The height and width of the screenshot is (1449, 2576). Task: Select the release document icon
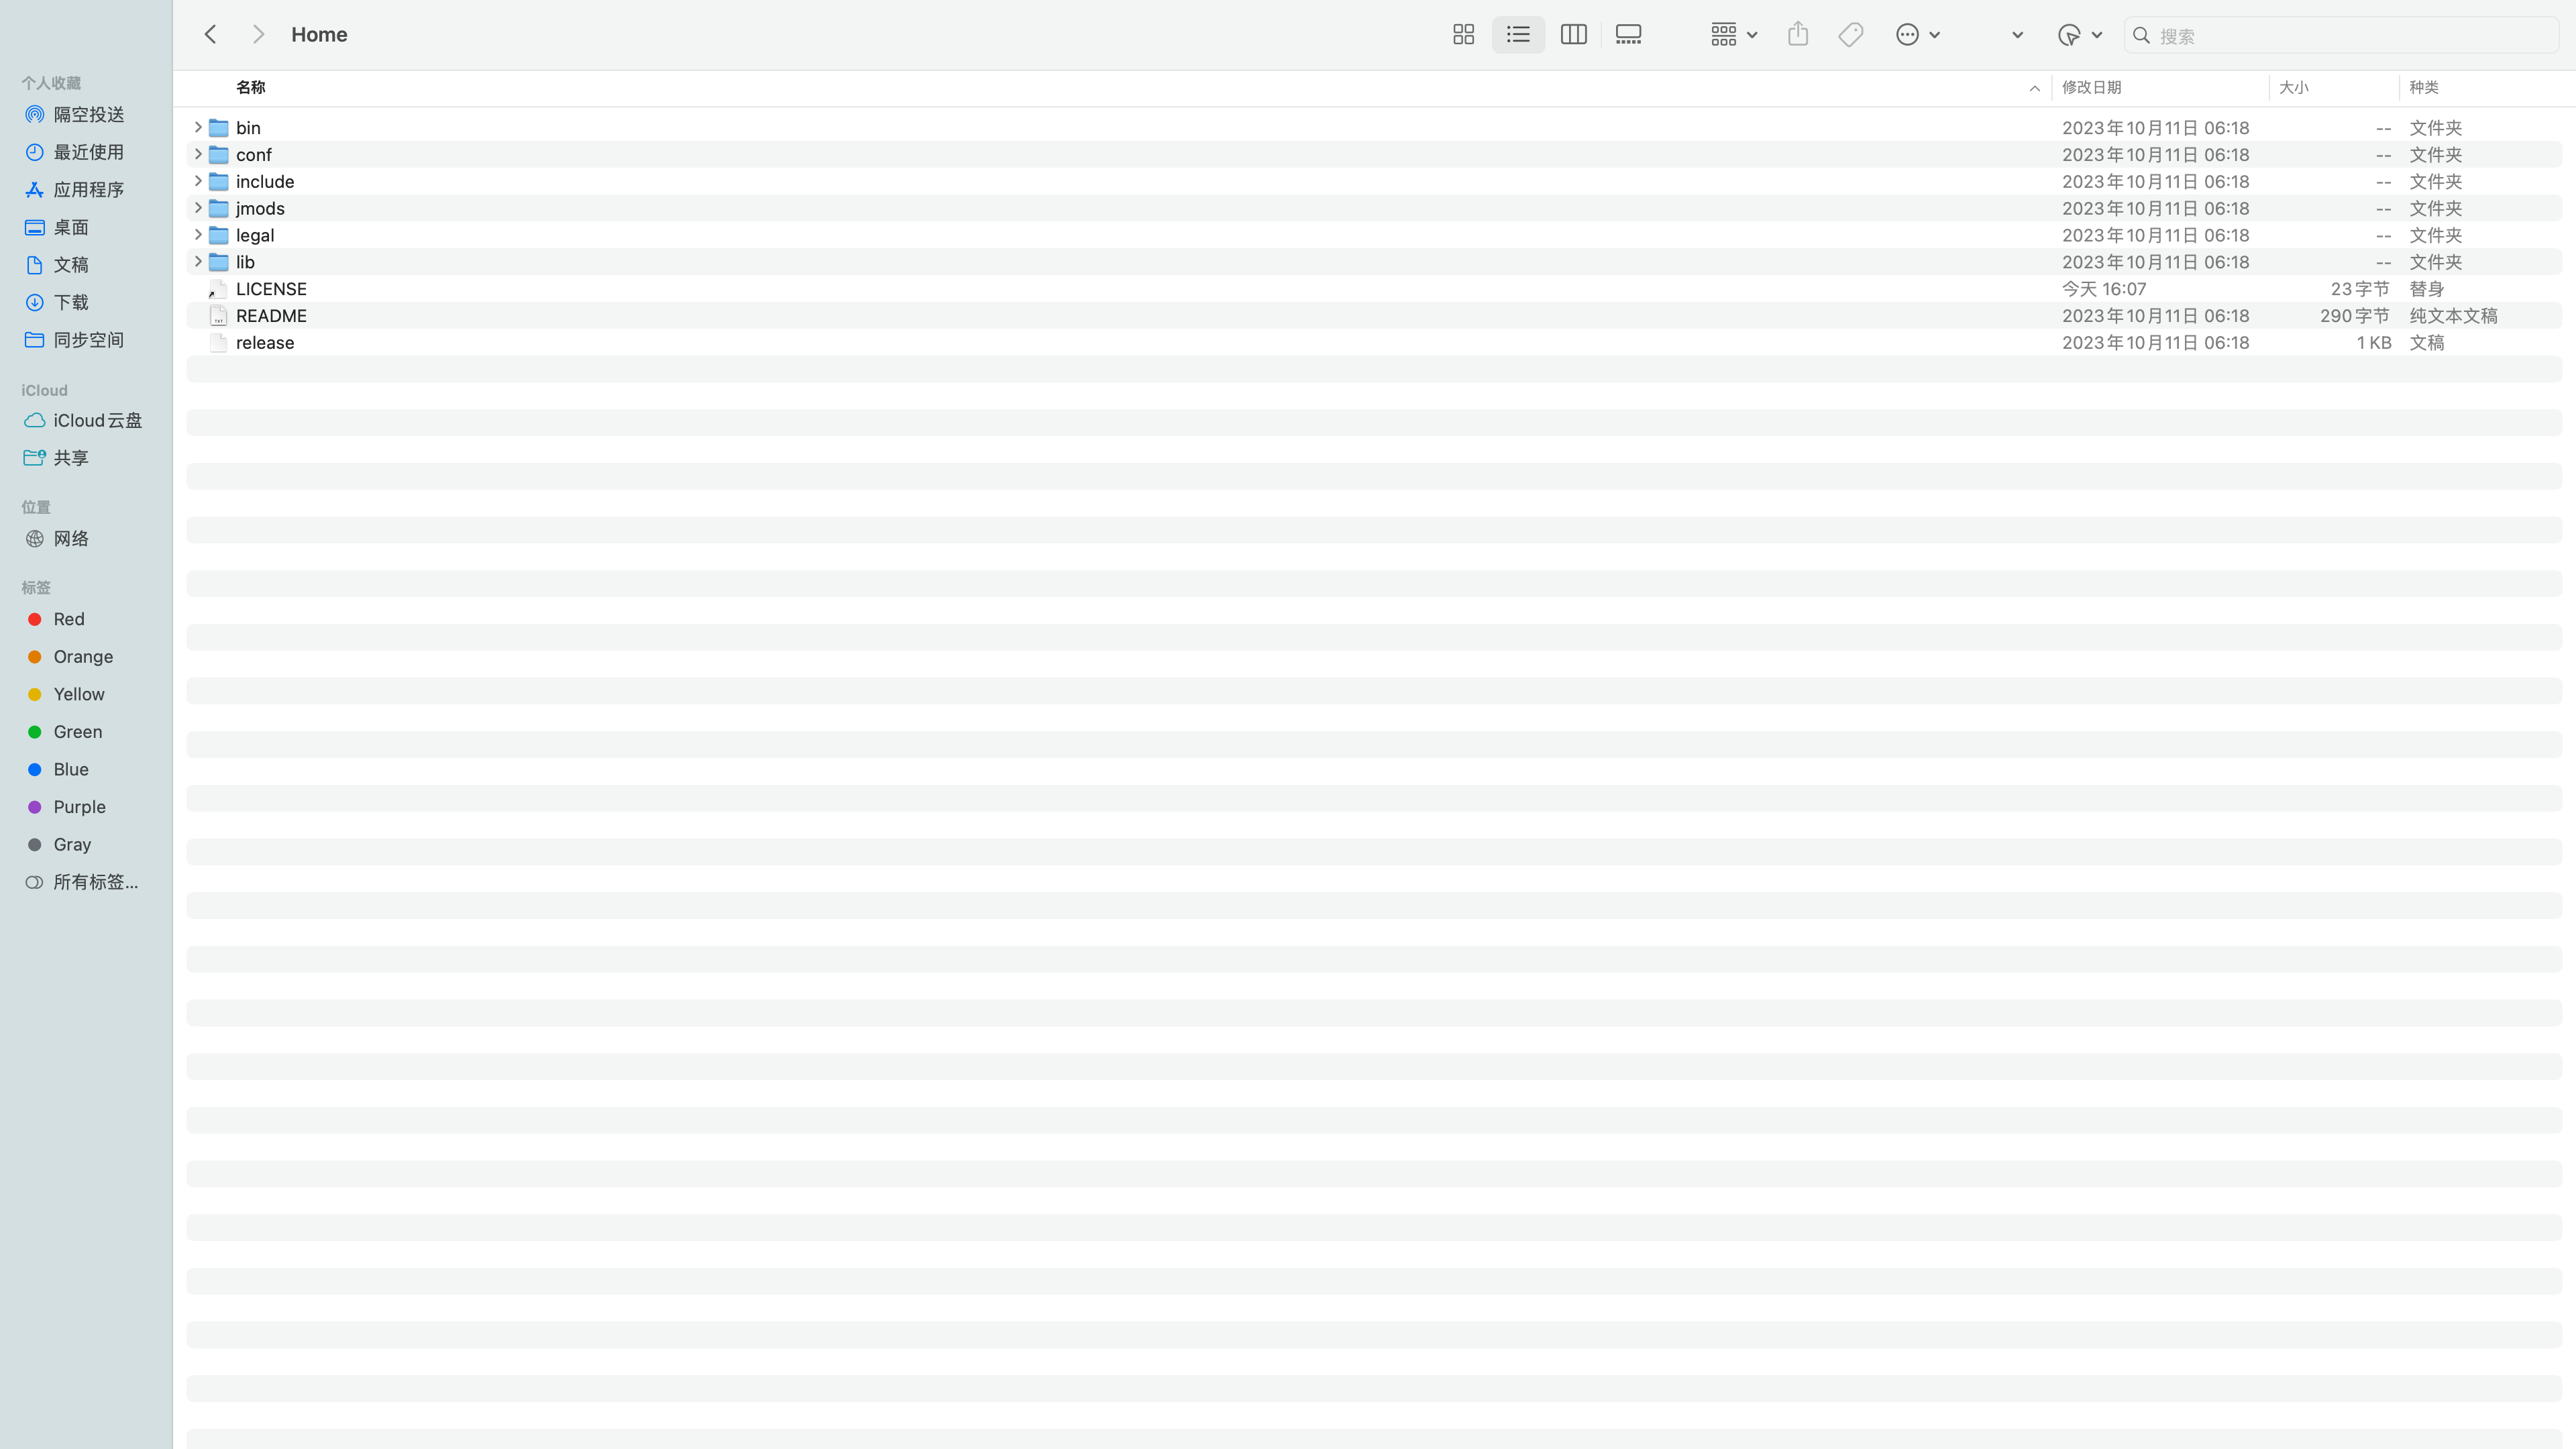219,343
